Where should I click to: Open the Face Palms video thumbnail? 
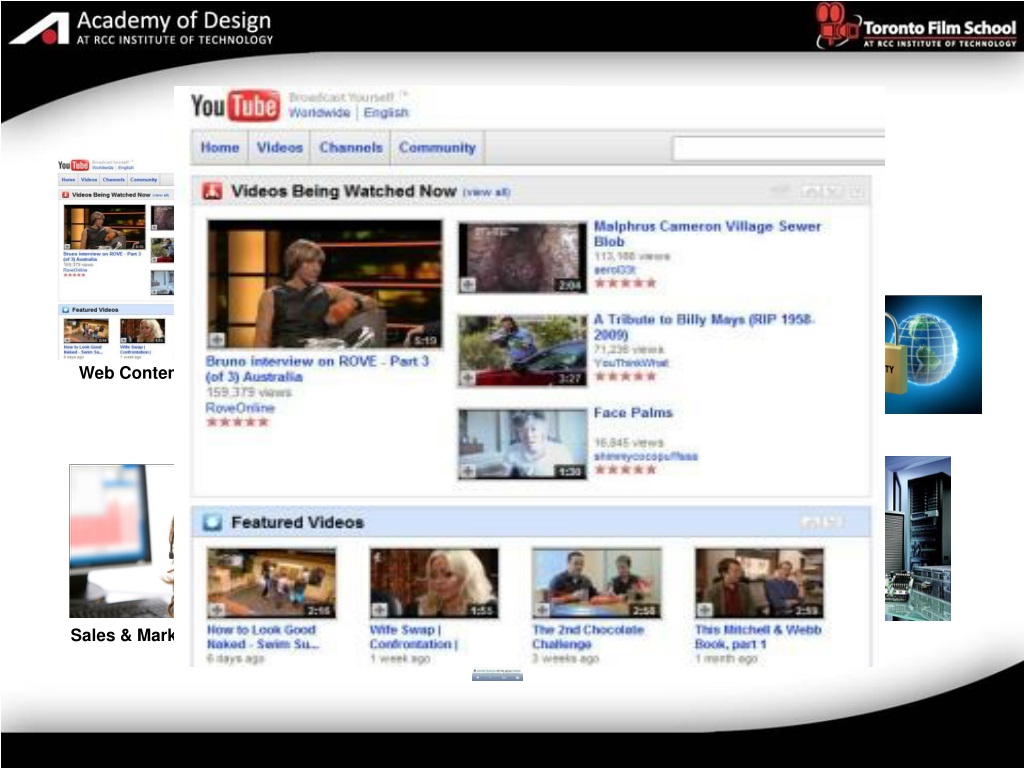point(522,444)
